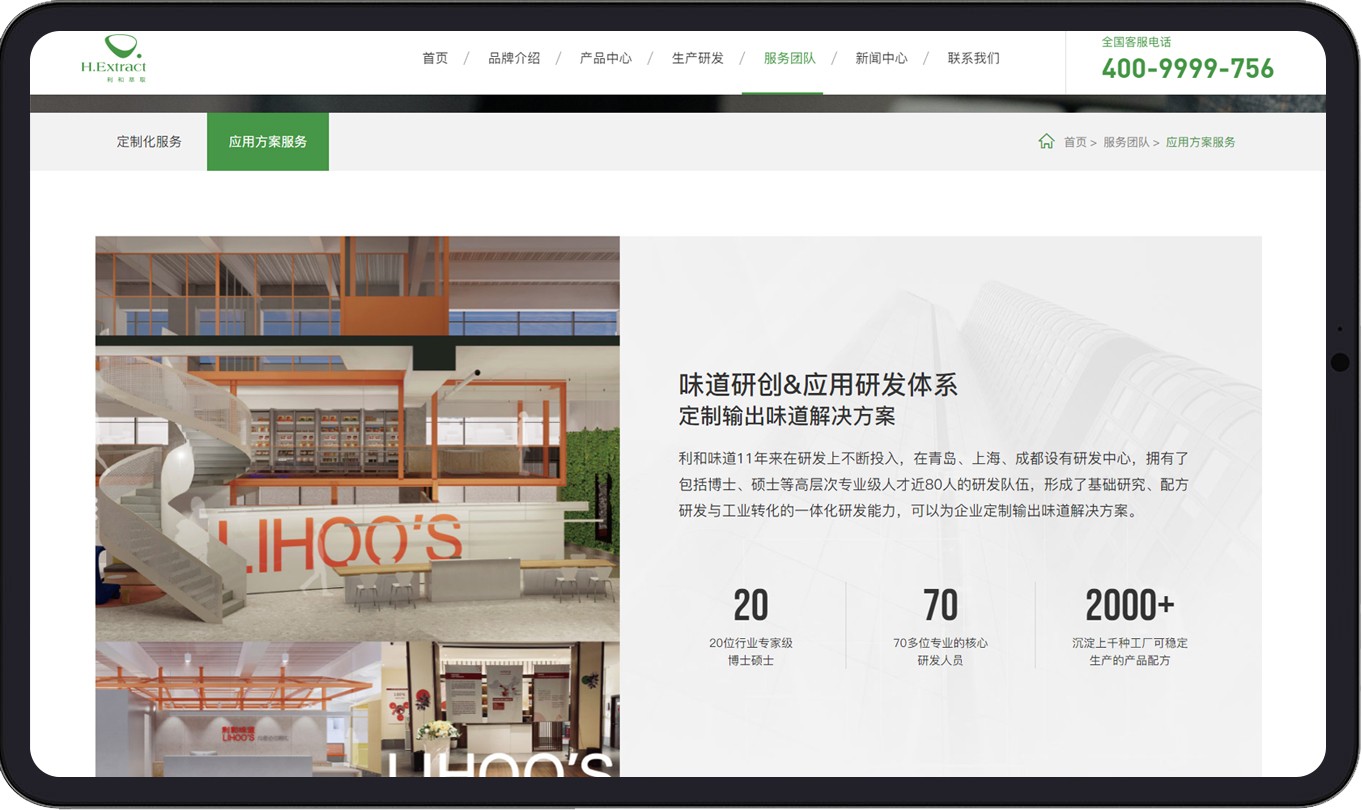Go to 产品中心 in navigation
The height and width of the screenshot is (810, 1362).
[606, 59]
